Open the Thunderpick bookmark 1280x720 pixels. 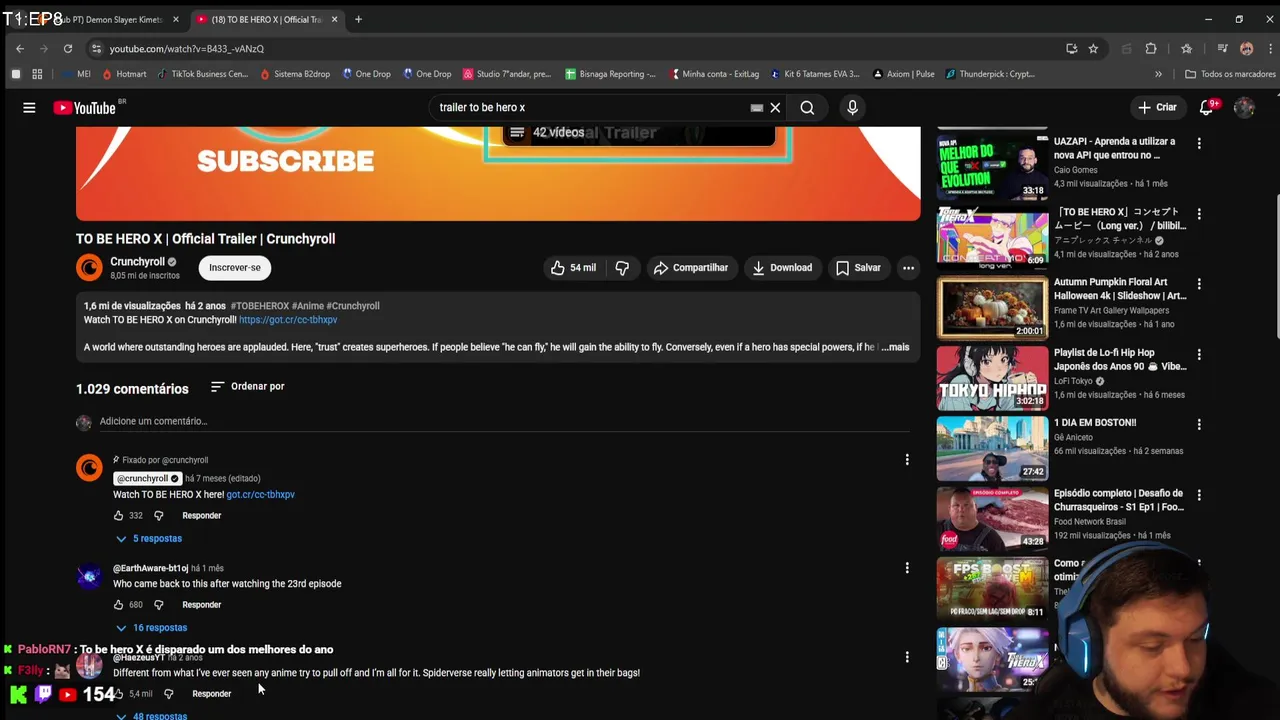tap(989, 74)
